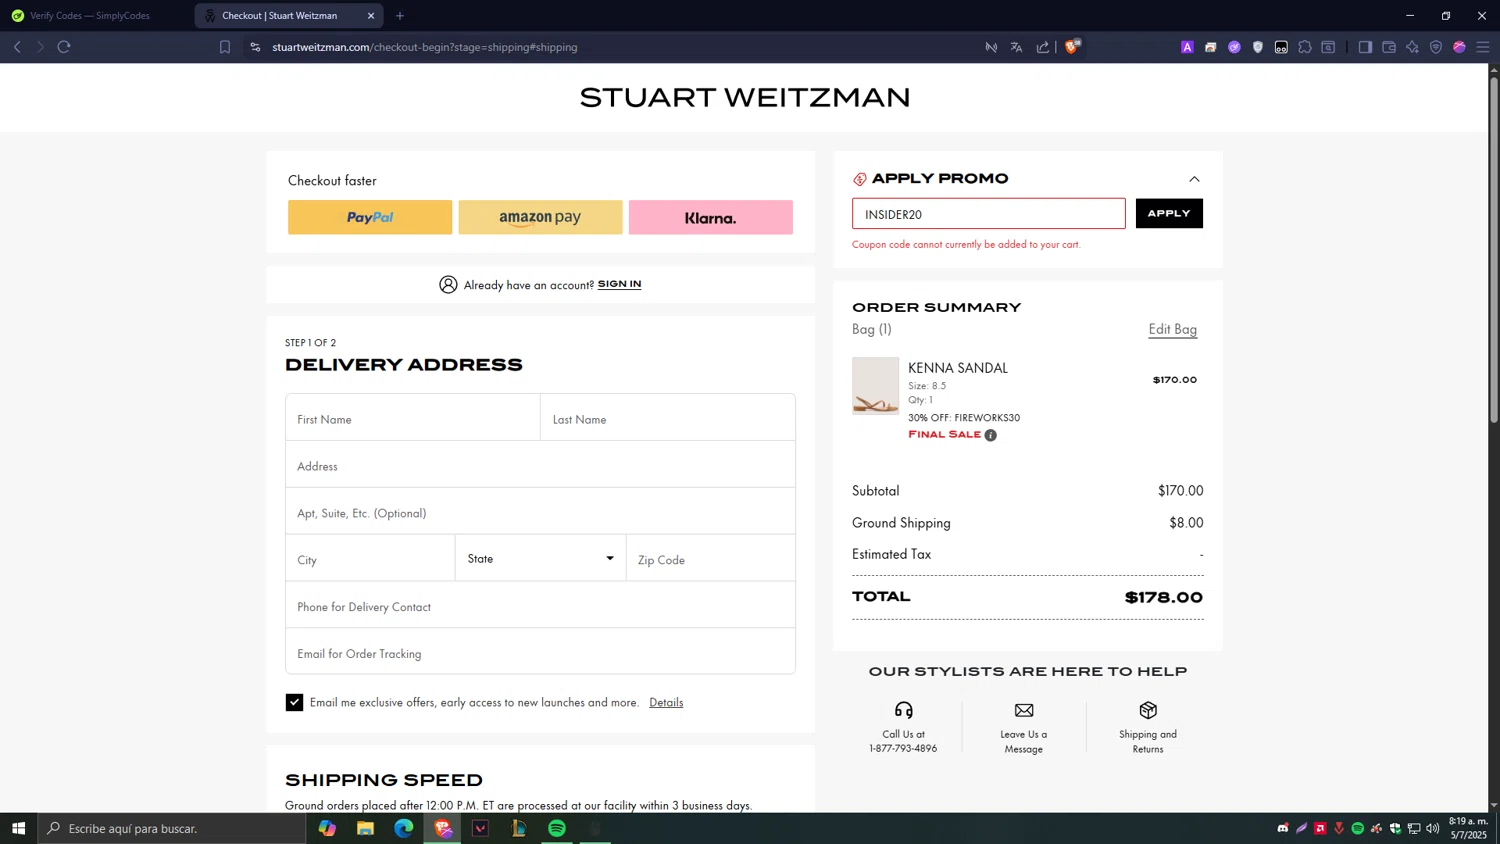Reload the checkout page
Viewport: 1500px width, 844px height.
coord(64,47)
